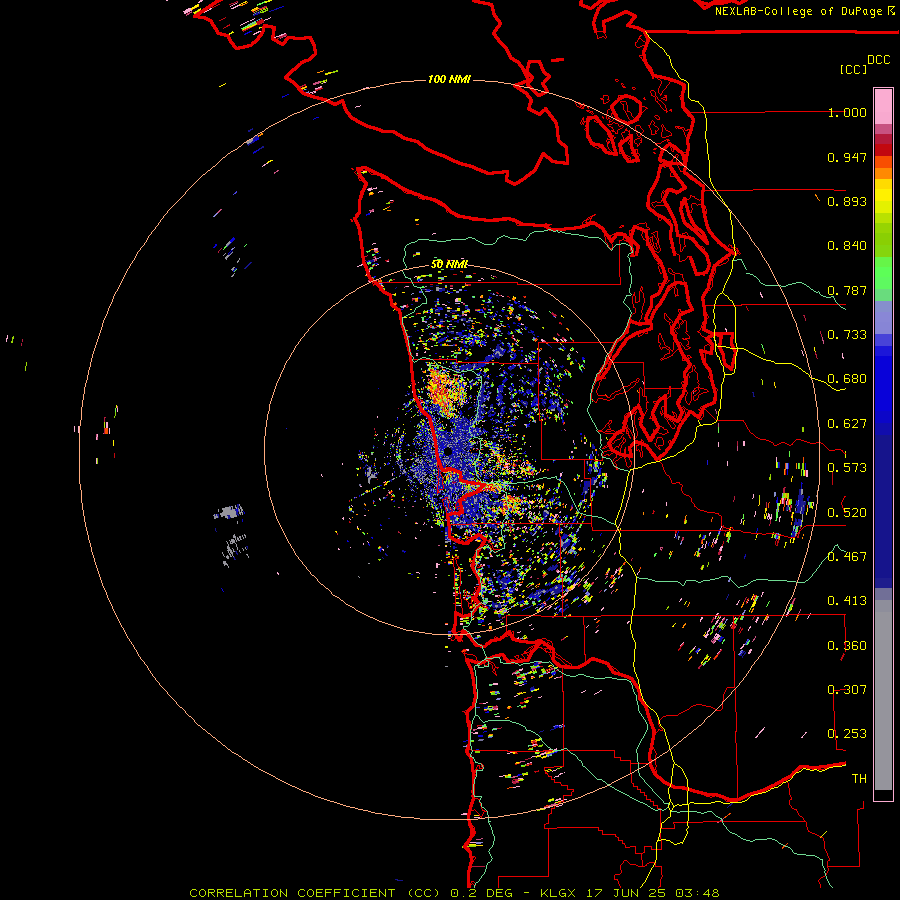The image size is (900, 900).
Task: Pick the periwinkle color bar segment
Action: [883, 317]
